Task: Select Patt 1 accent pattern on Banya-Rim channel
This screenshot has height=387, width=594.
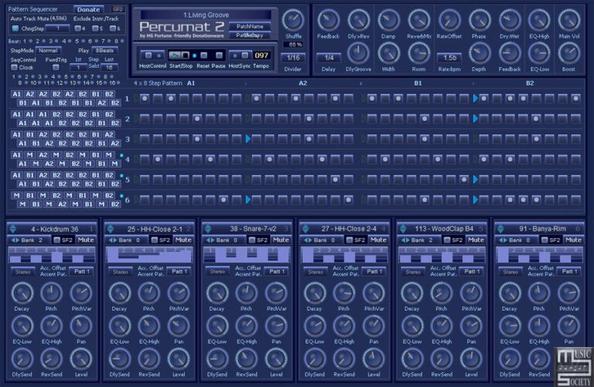Action: (x=569, y=272)
